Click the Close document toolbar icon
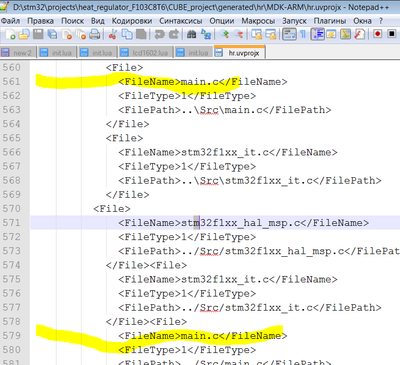Image resolution: width=400 pixels, height=365 pixels. (x=67, y=34)
